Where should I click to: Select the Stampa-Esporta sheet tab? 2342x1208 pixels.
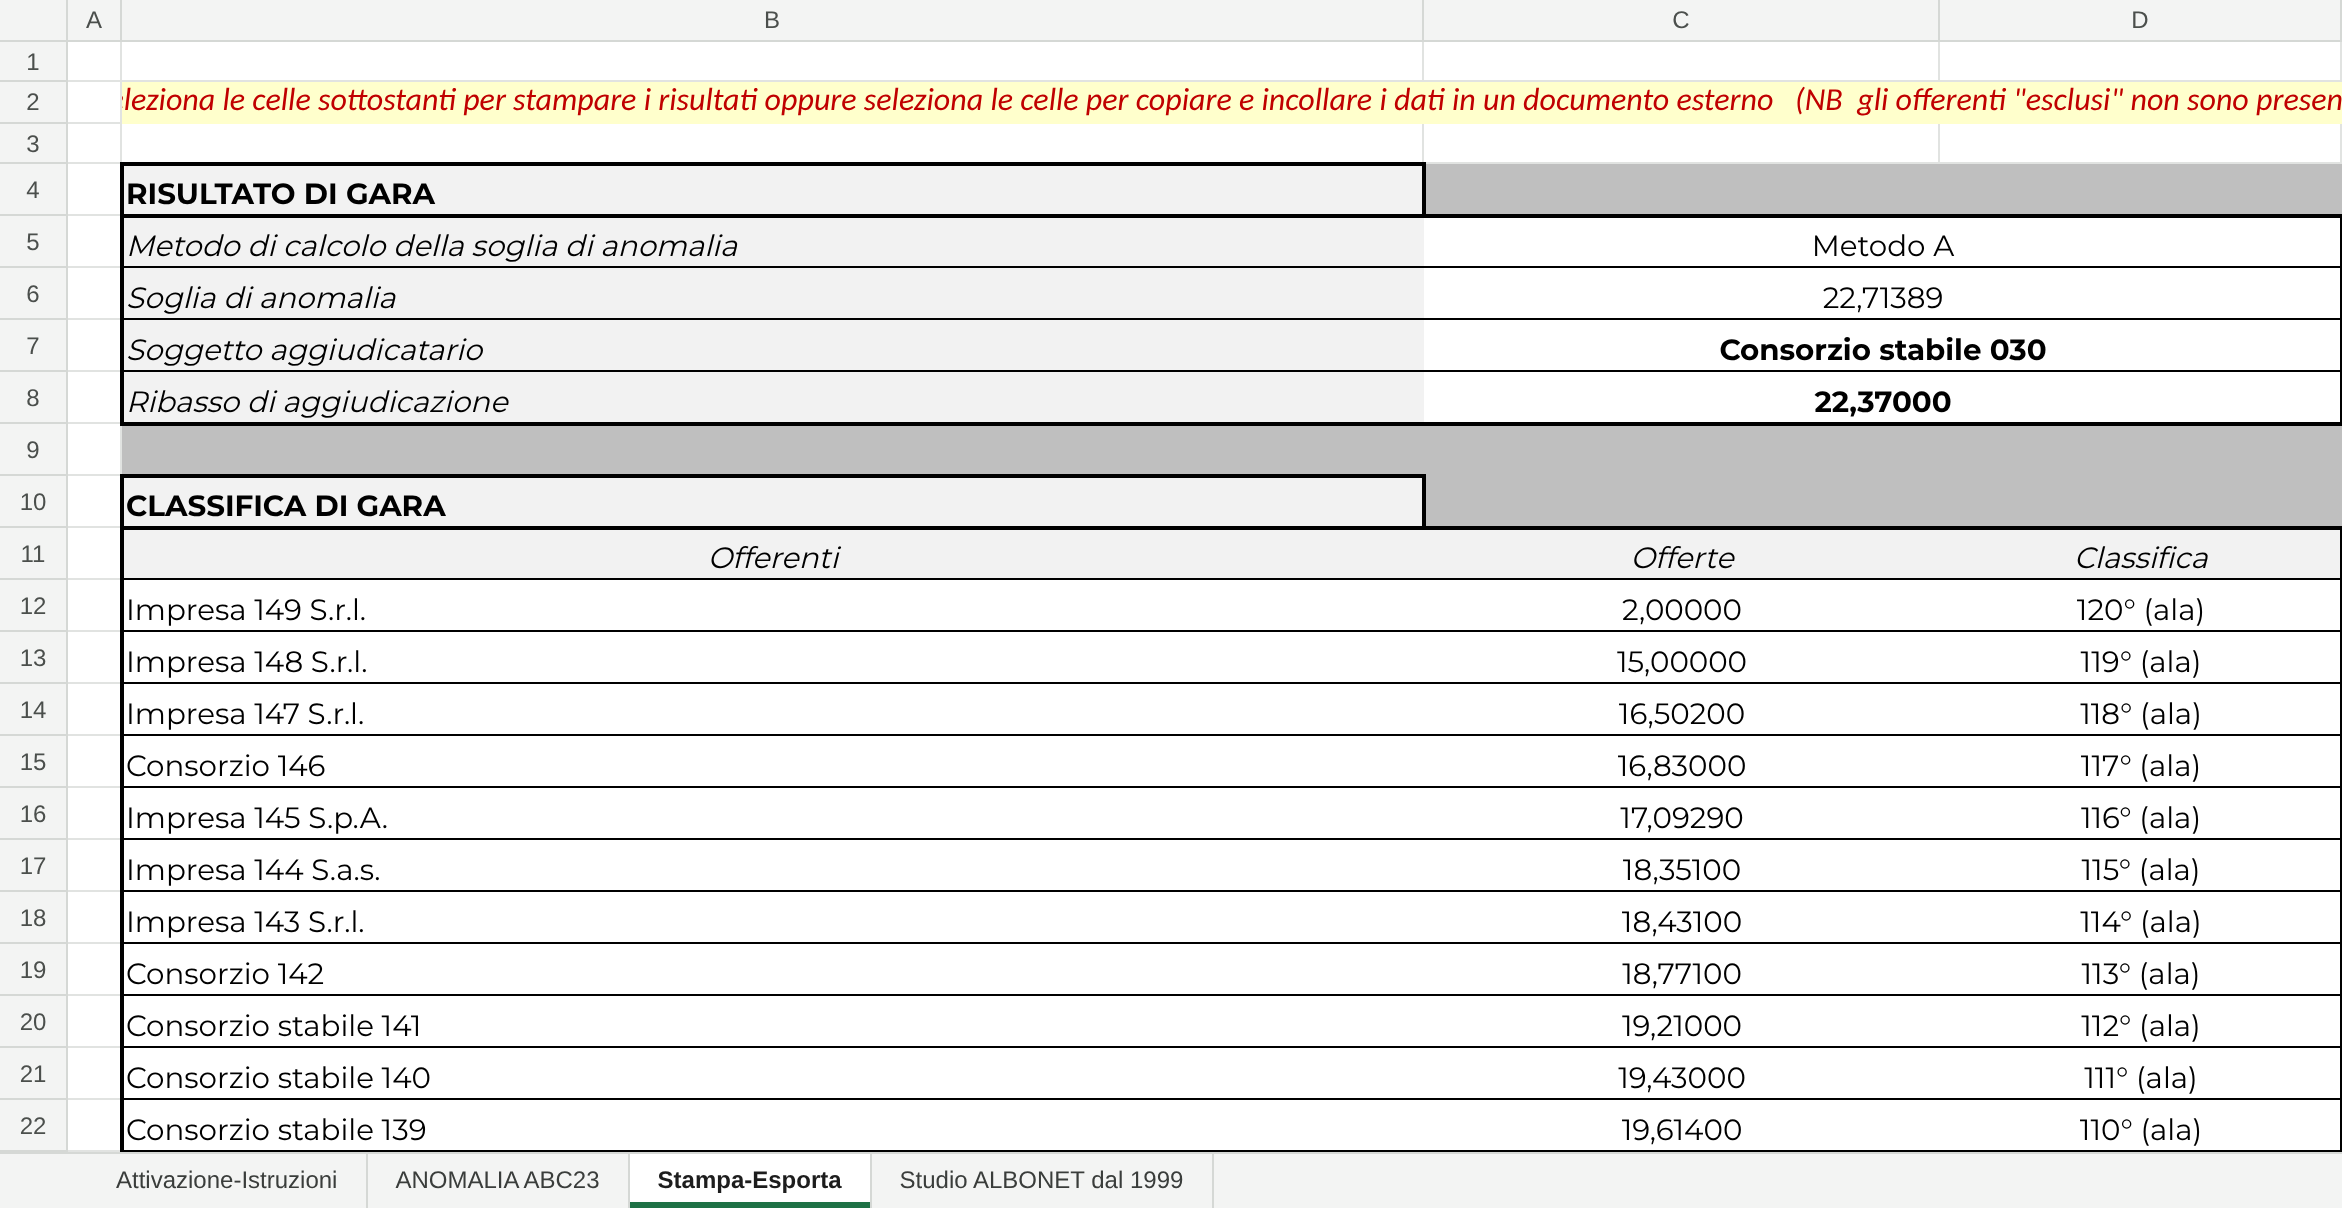point(749,1180)
